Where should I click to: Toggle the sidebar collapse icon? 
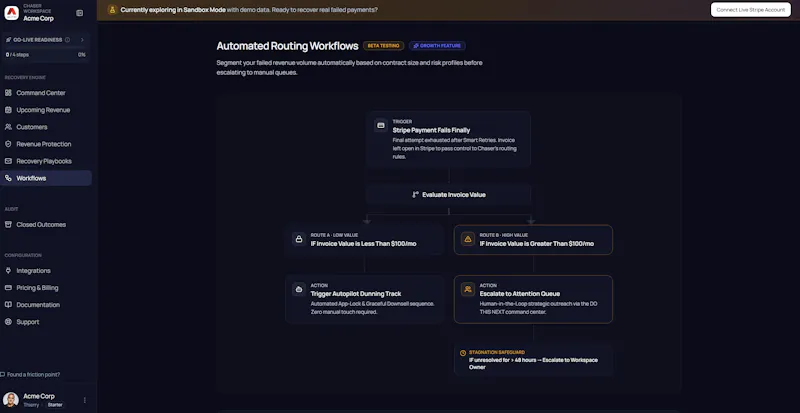[x=80, y=13]
